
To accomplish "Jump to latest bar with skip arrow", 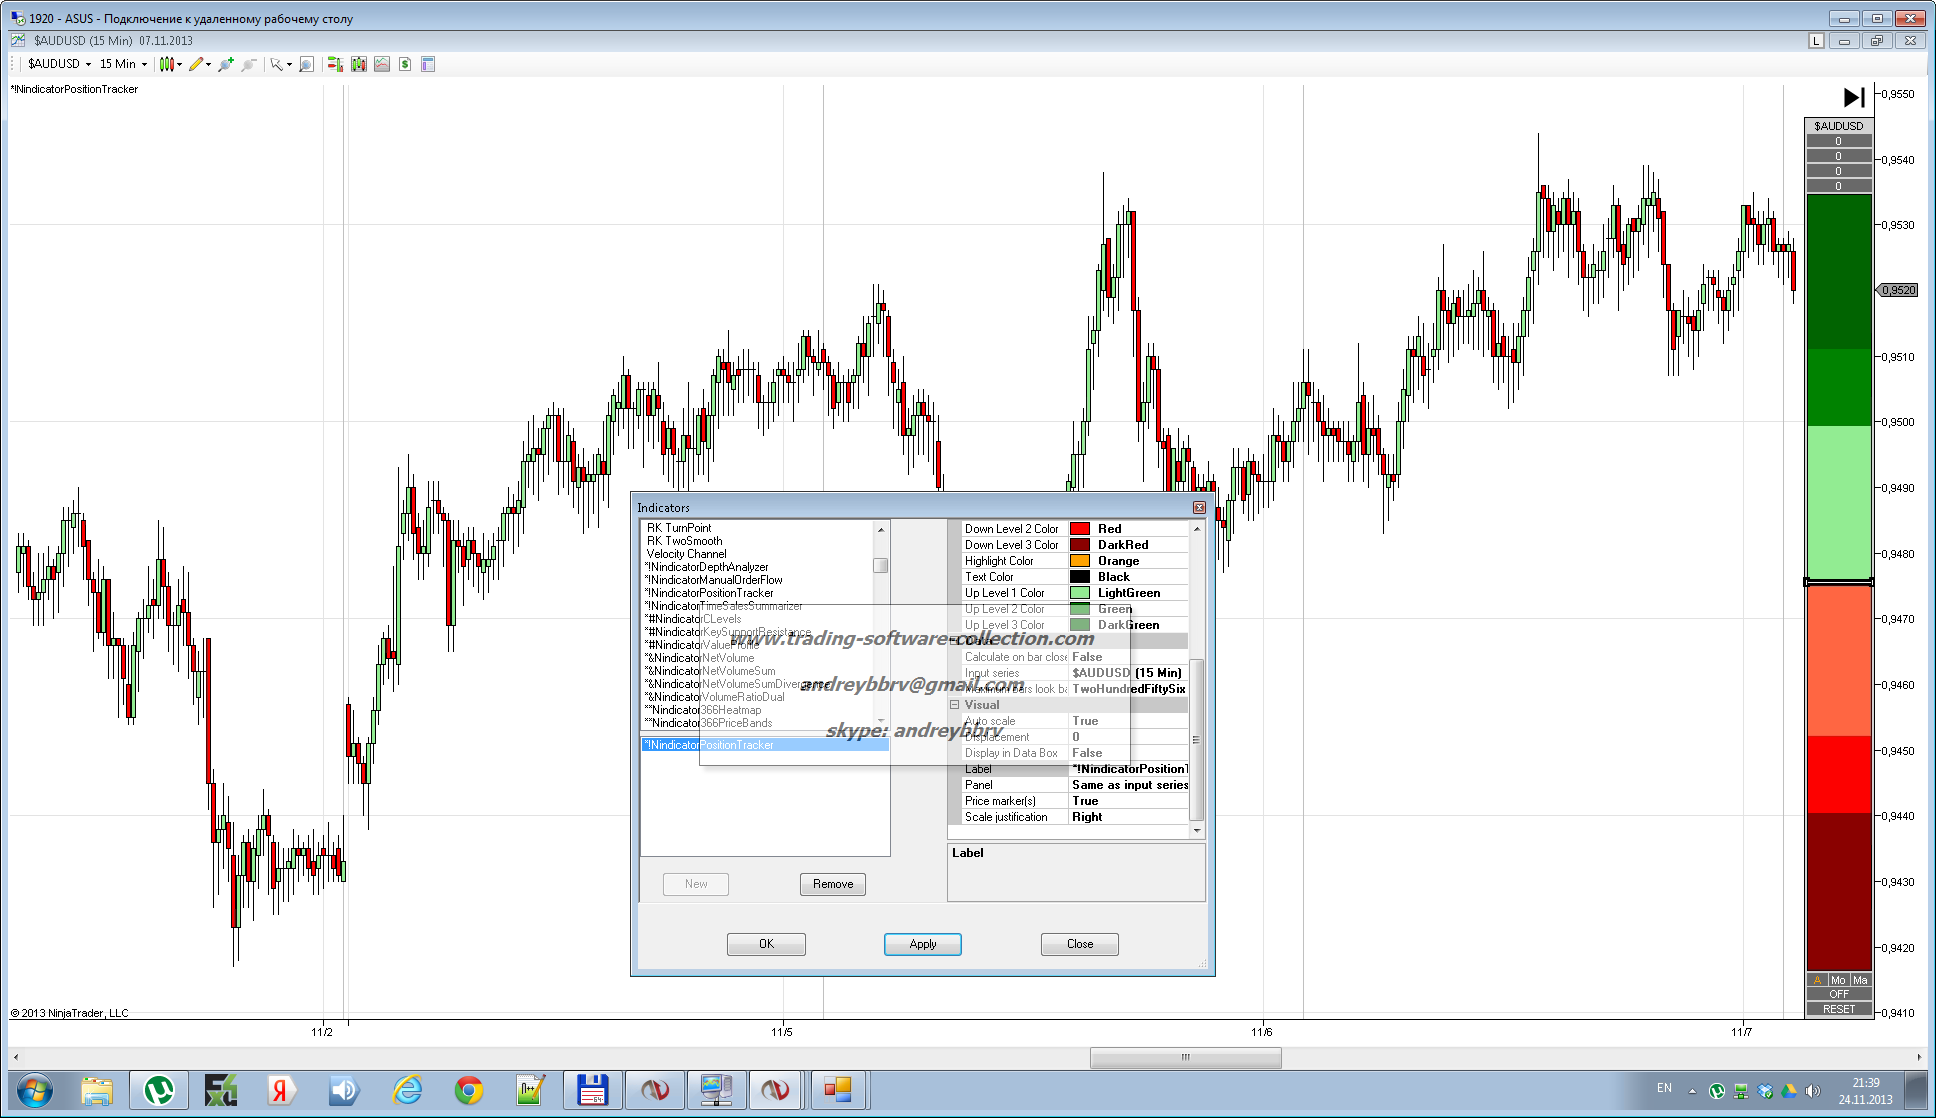I will 1853,97.
